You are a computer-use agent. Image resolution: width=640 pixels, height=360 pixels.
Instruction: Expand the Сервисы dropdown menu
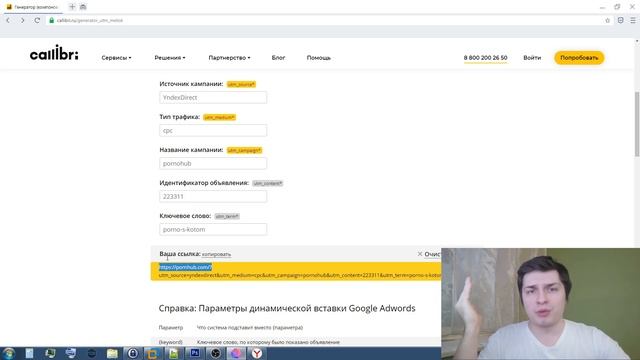pos(116,58)
